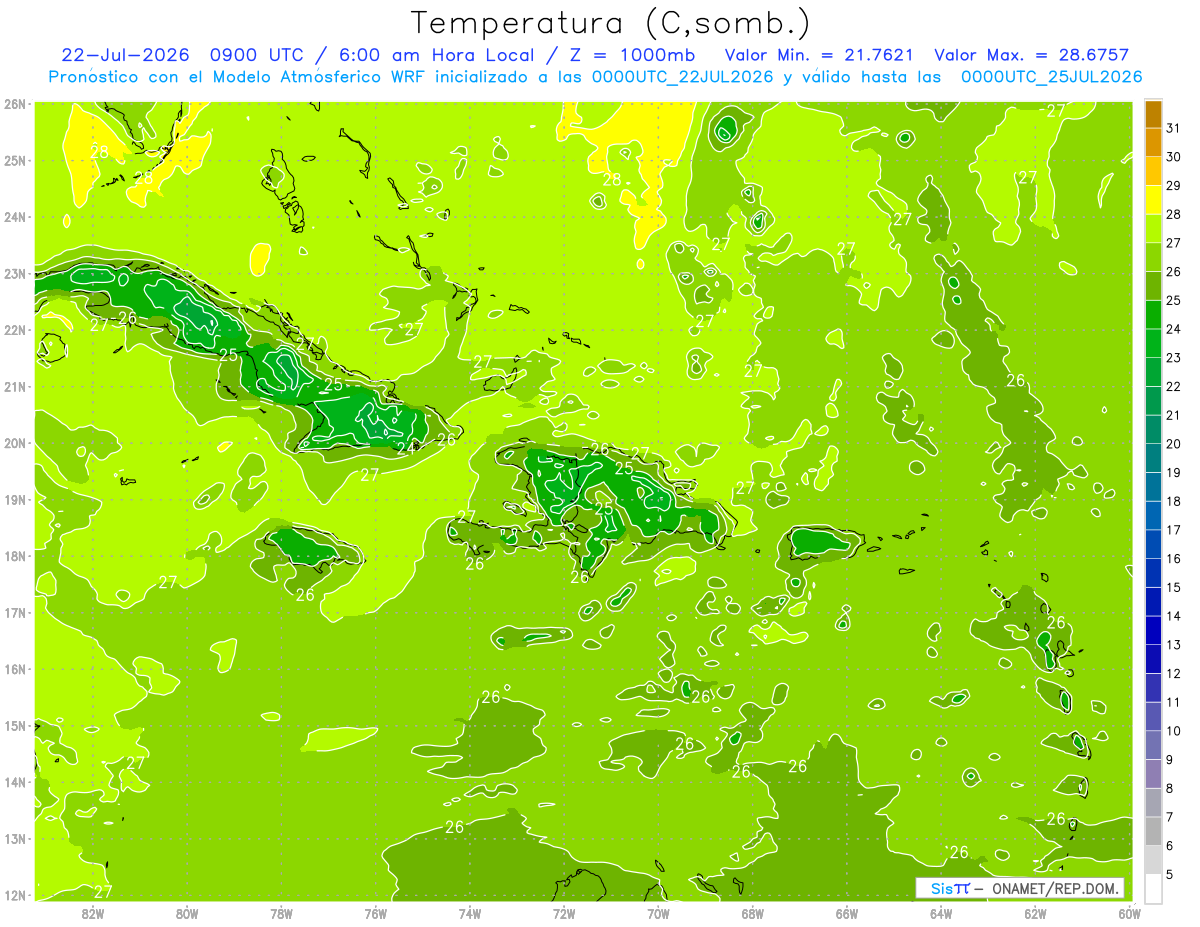The width and height of the screenshot is (1200, 927).
Task: Select the "22-Jul-2026" date text
Action: tap(127, 55)
